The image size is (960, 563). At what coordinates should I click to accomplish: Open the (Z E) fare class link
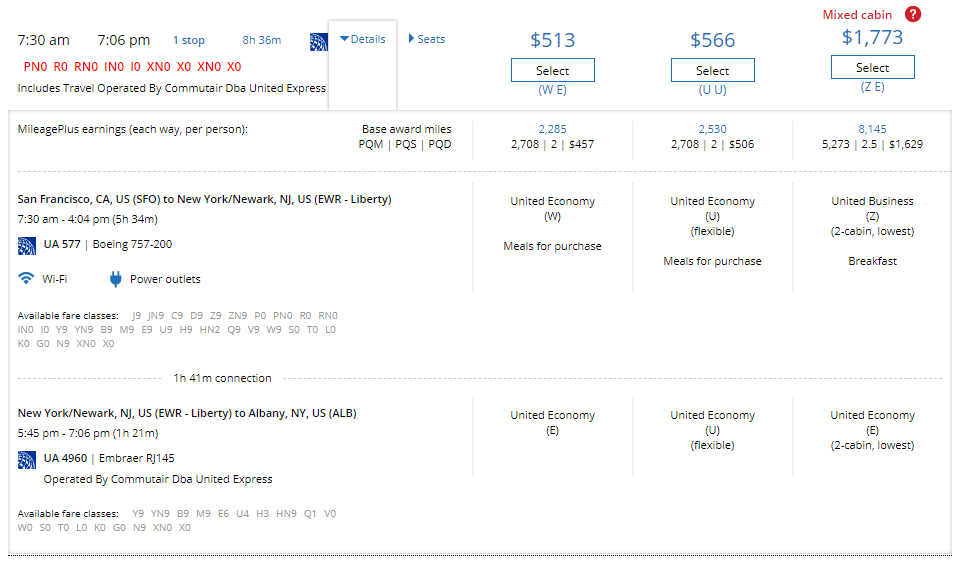872,87
